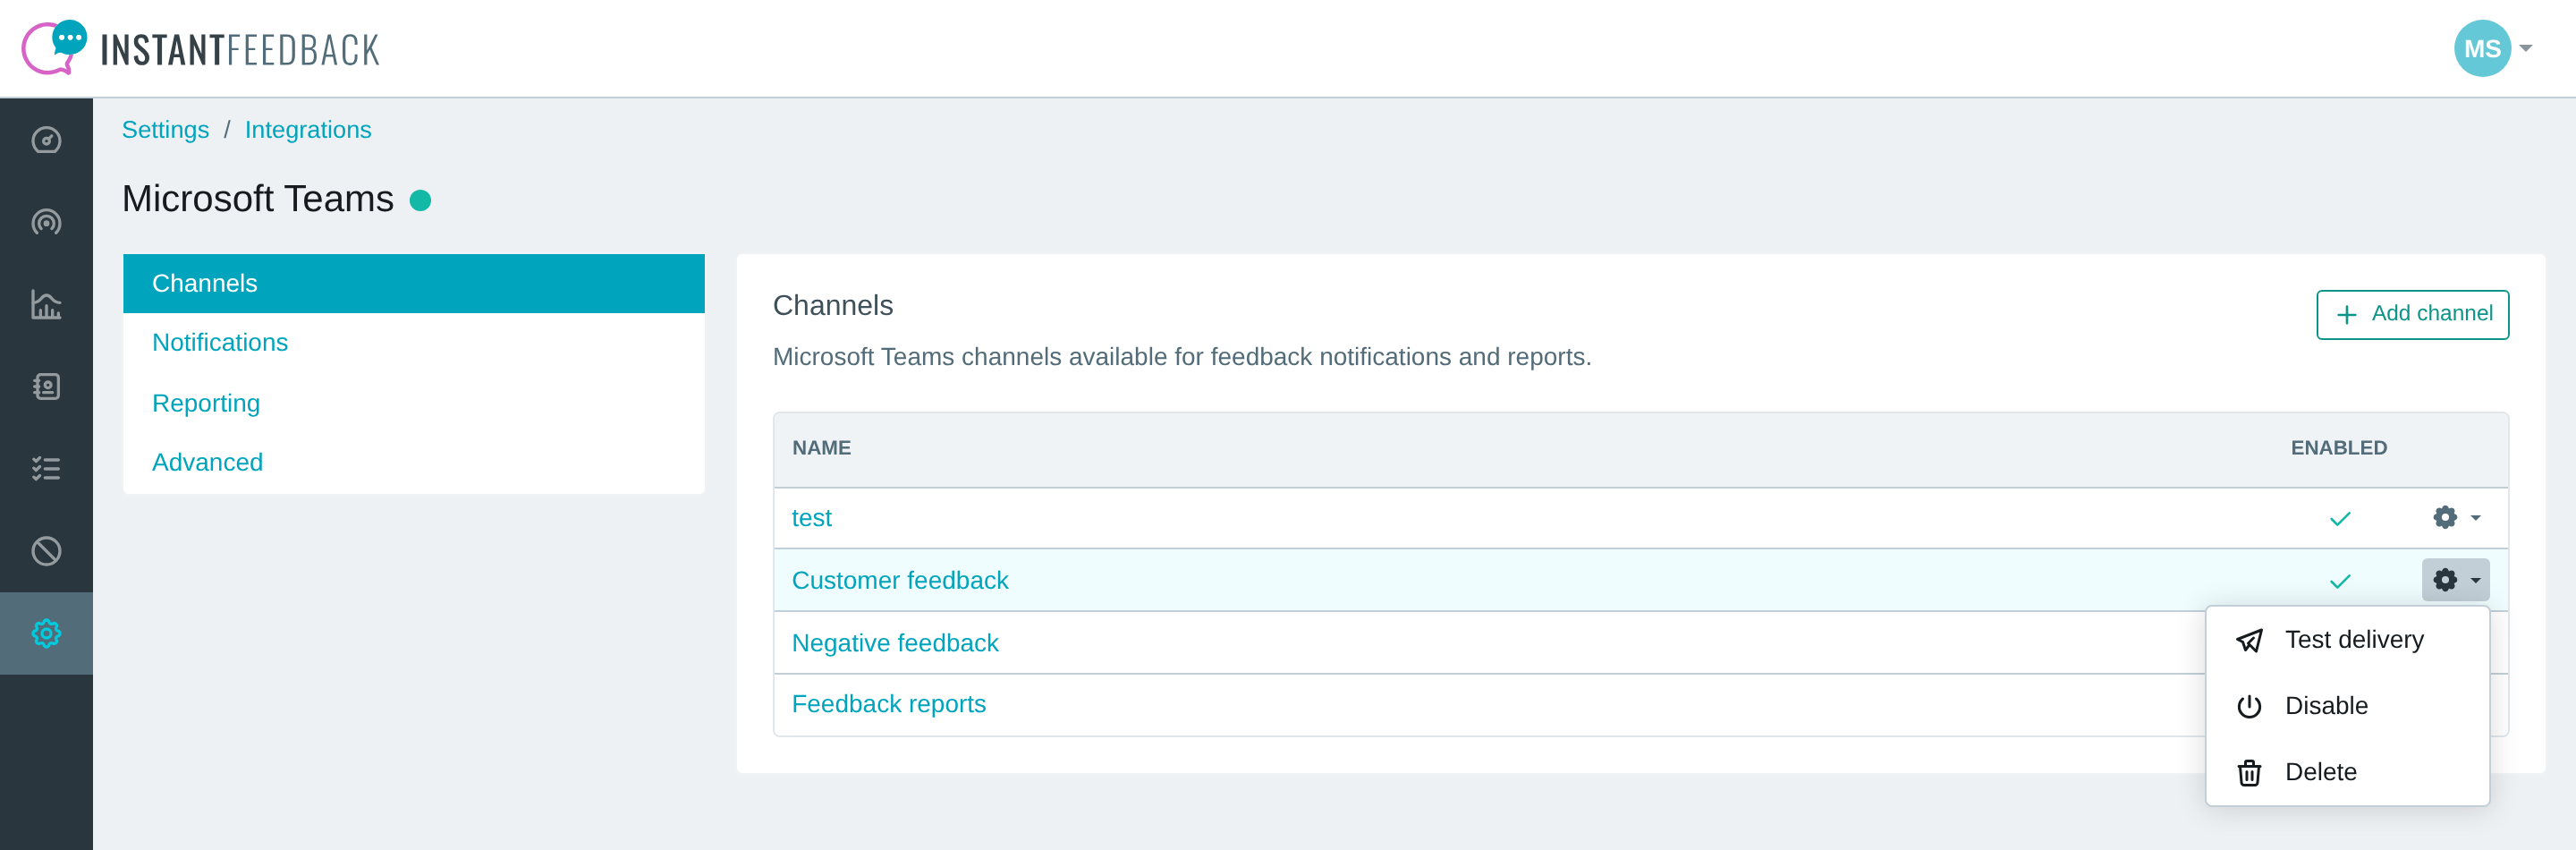Click the MS user avatar
This screenshot has width=2576, height=850.
pyautogui.click(x=2481, y=48)
